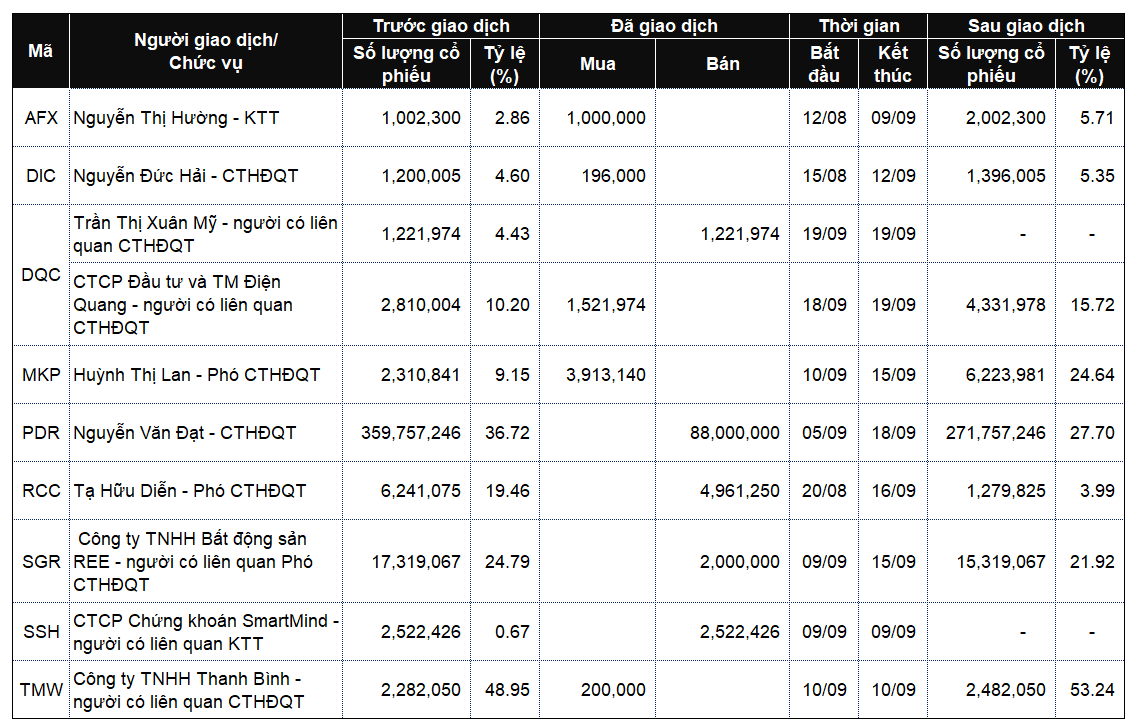Select the DIC stock code cell
The width and height of the screenshot is (1125, 719).
click(41, 176)
